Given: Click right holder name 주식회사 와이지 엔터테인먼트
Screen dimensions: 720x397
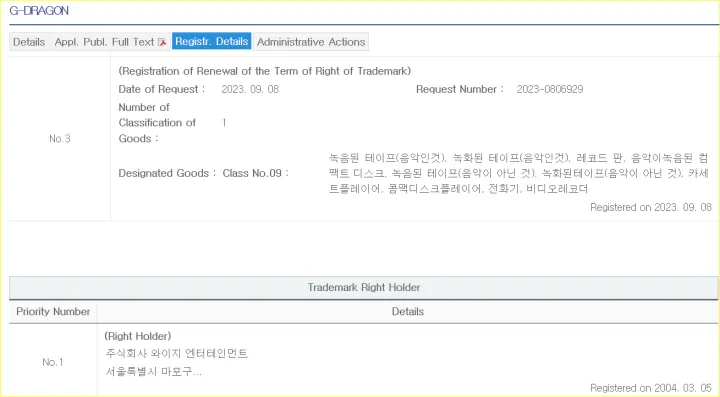Looking at the screenshot, I should (176, 354).
